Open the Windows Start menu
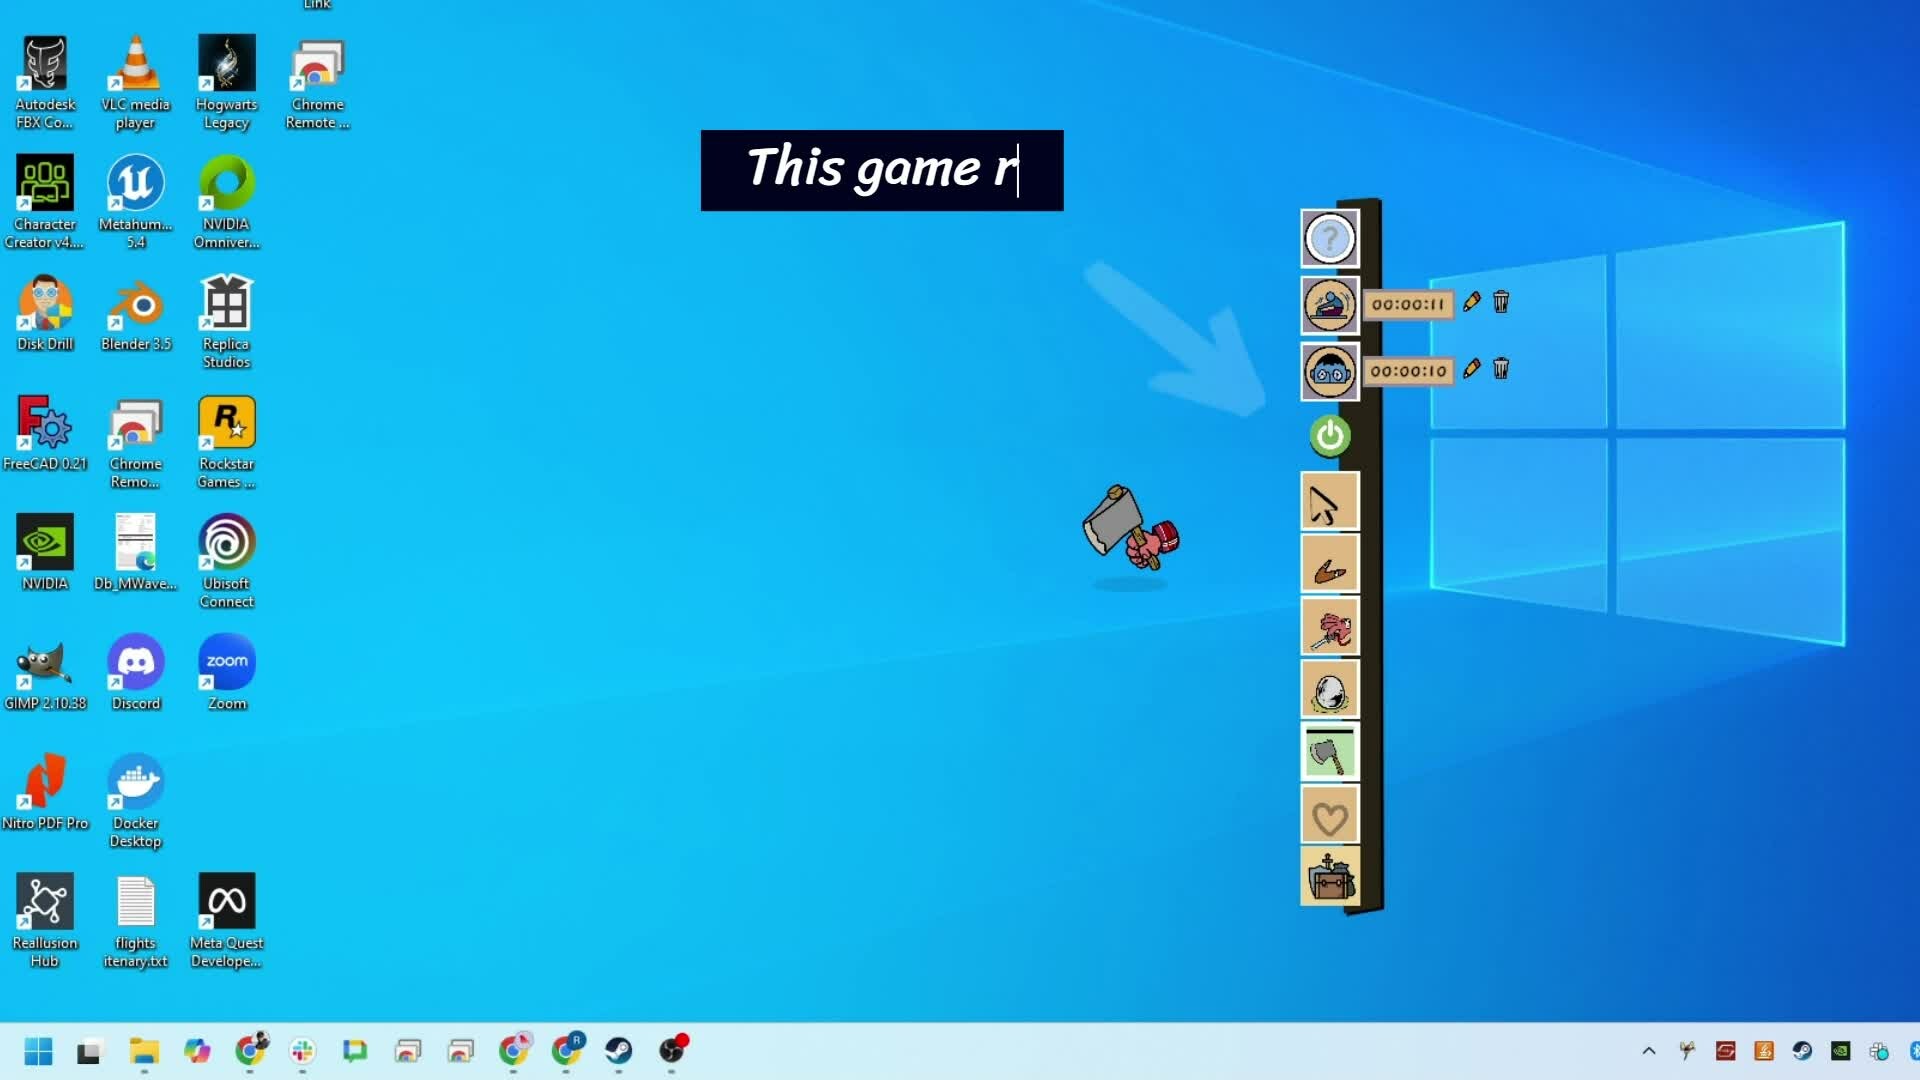The image size is (1920, 1080). [38, 1051]
